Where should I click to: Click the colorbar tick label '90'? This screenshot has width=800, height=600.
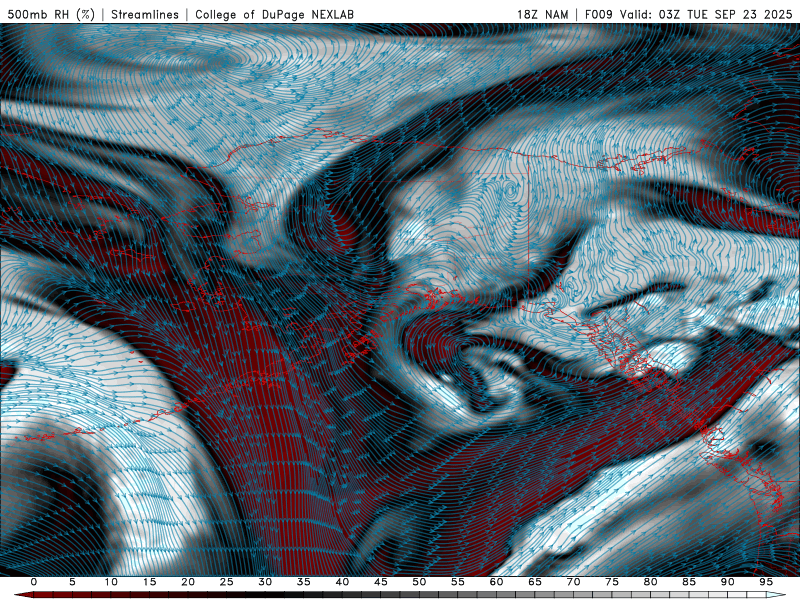(x=727, y=582)
